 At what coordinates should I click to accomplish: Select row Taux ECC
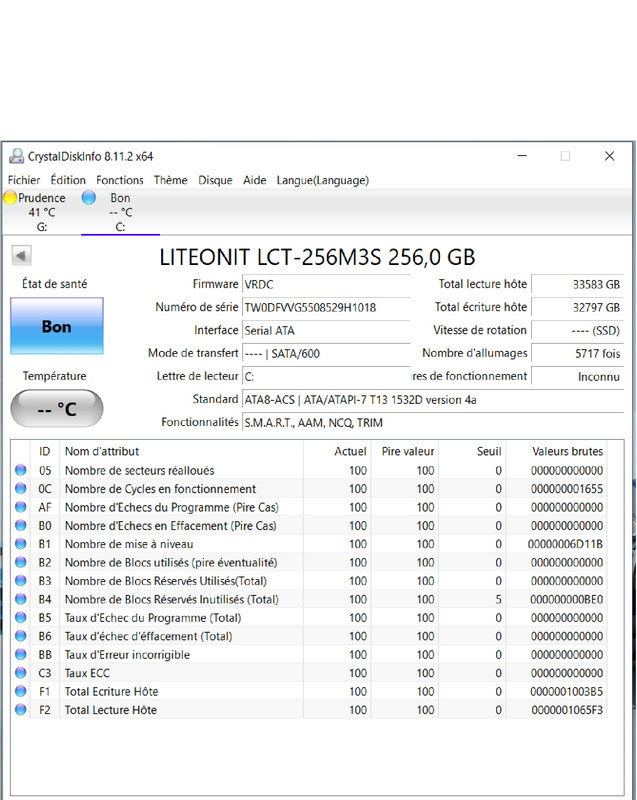pos(309,672)
